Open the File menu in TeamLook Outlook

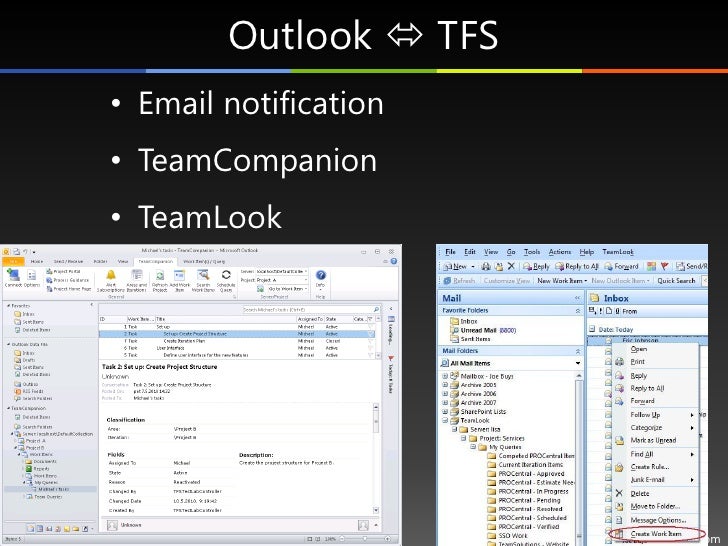pos(450,252)
